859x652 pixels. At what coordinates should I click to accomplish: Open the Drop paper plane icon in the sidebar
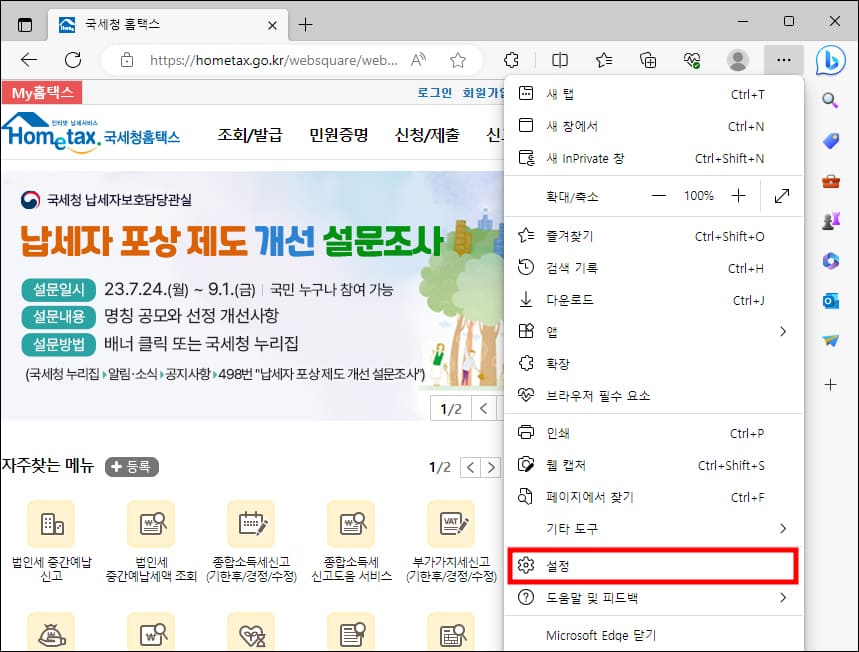[830, 340]
